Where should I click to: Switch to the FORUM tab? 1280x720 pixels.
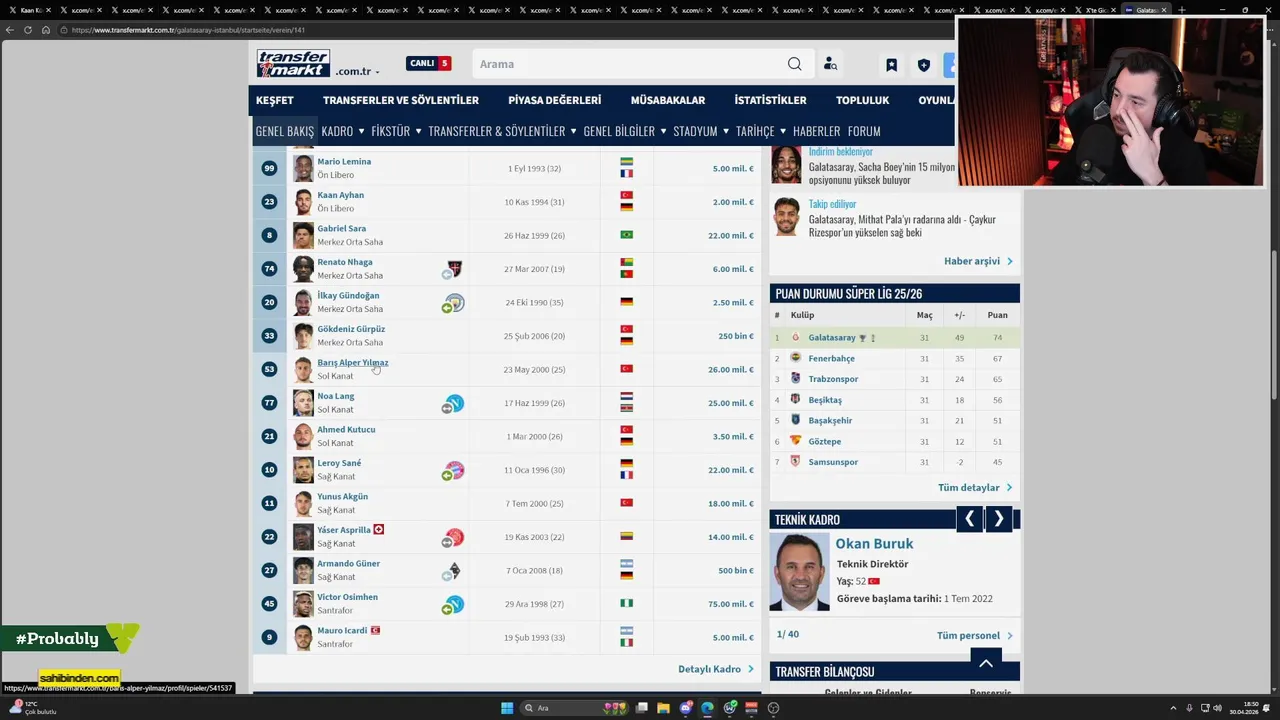(x=864, y=131)
